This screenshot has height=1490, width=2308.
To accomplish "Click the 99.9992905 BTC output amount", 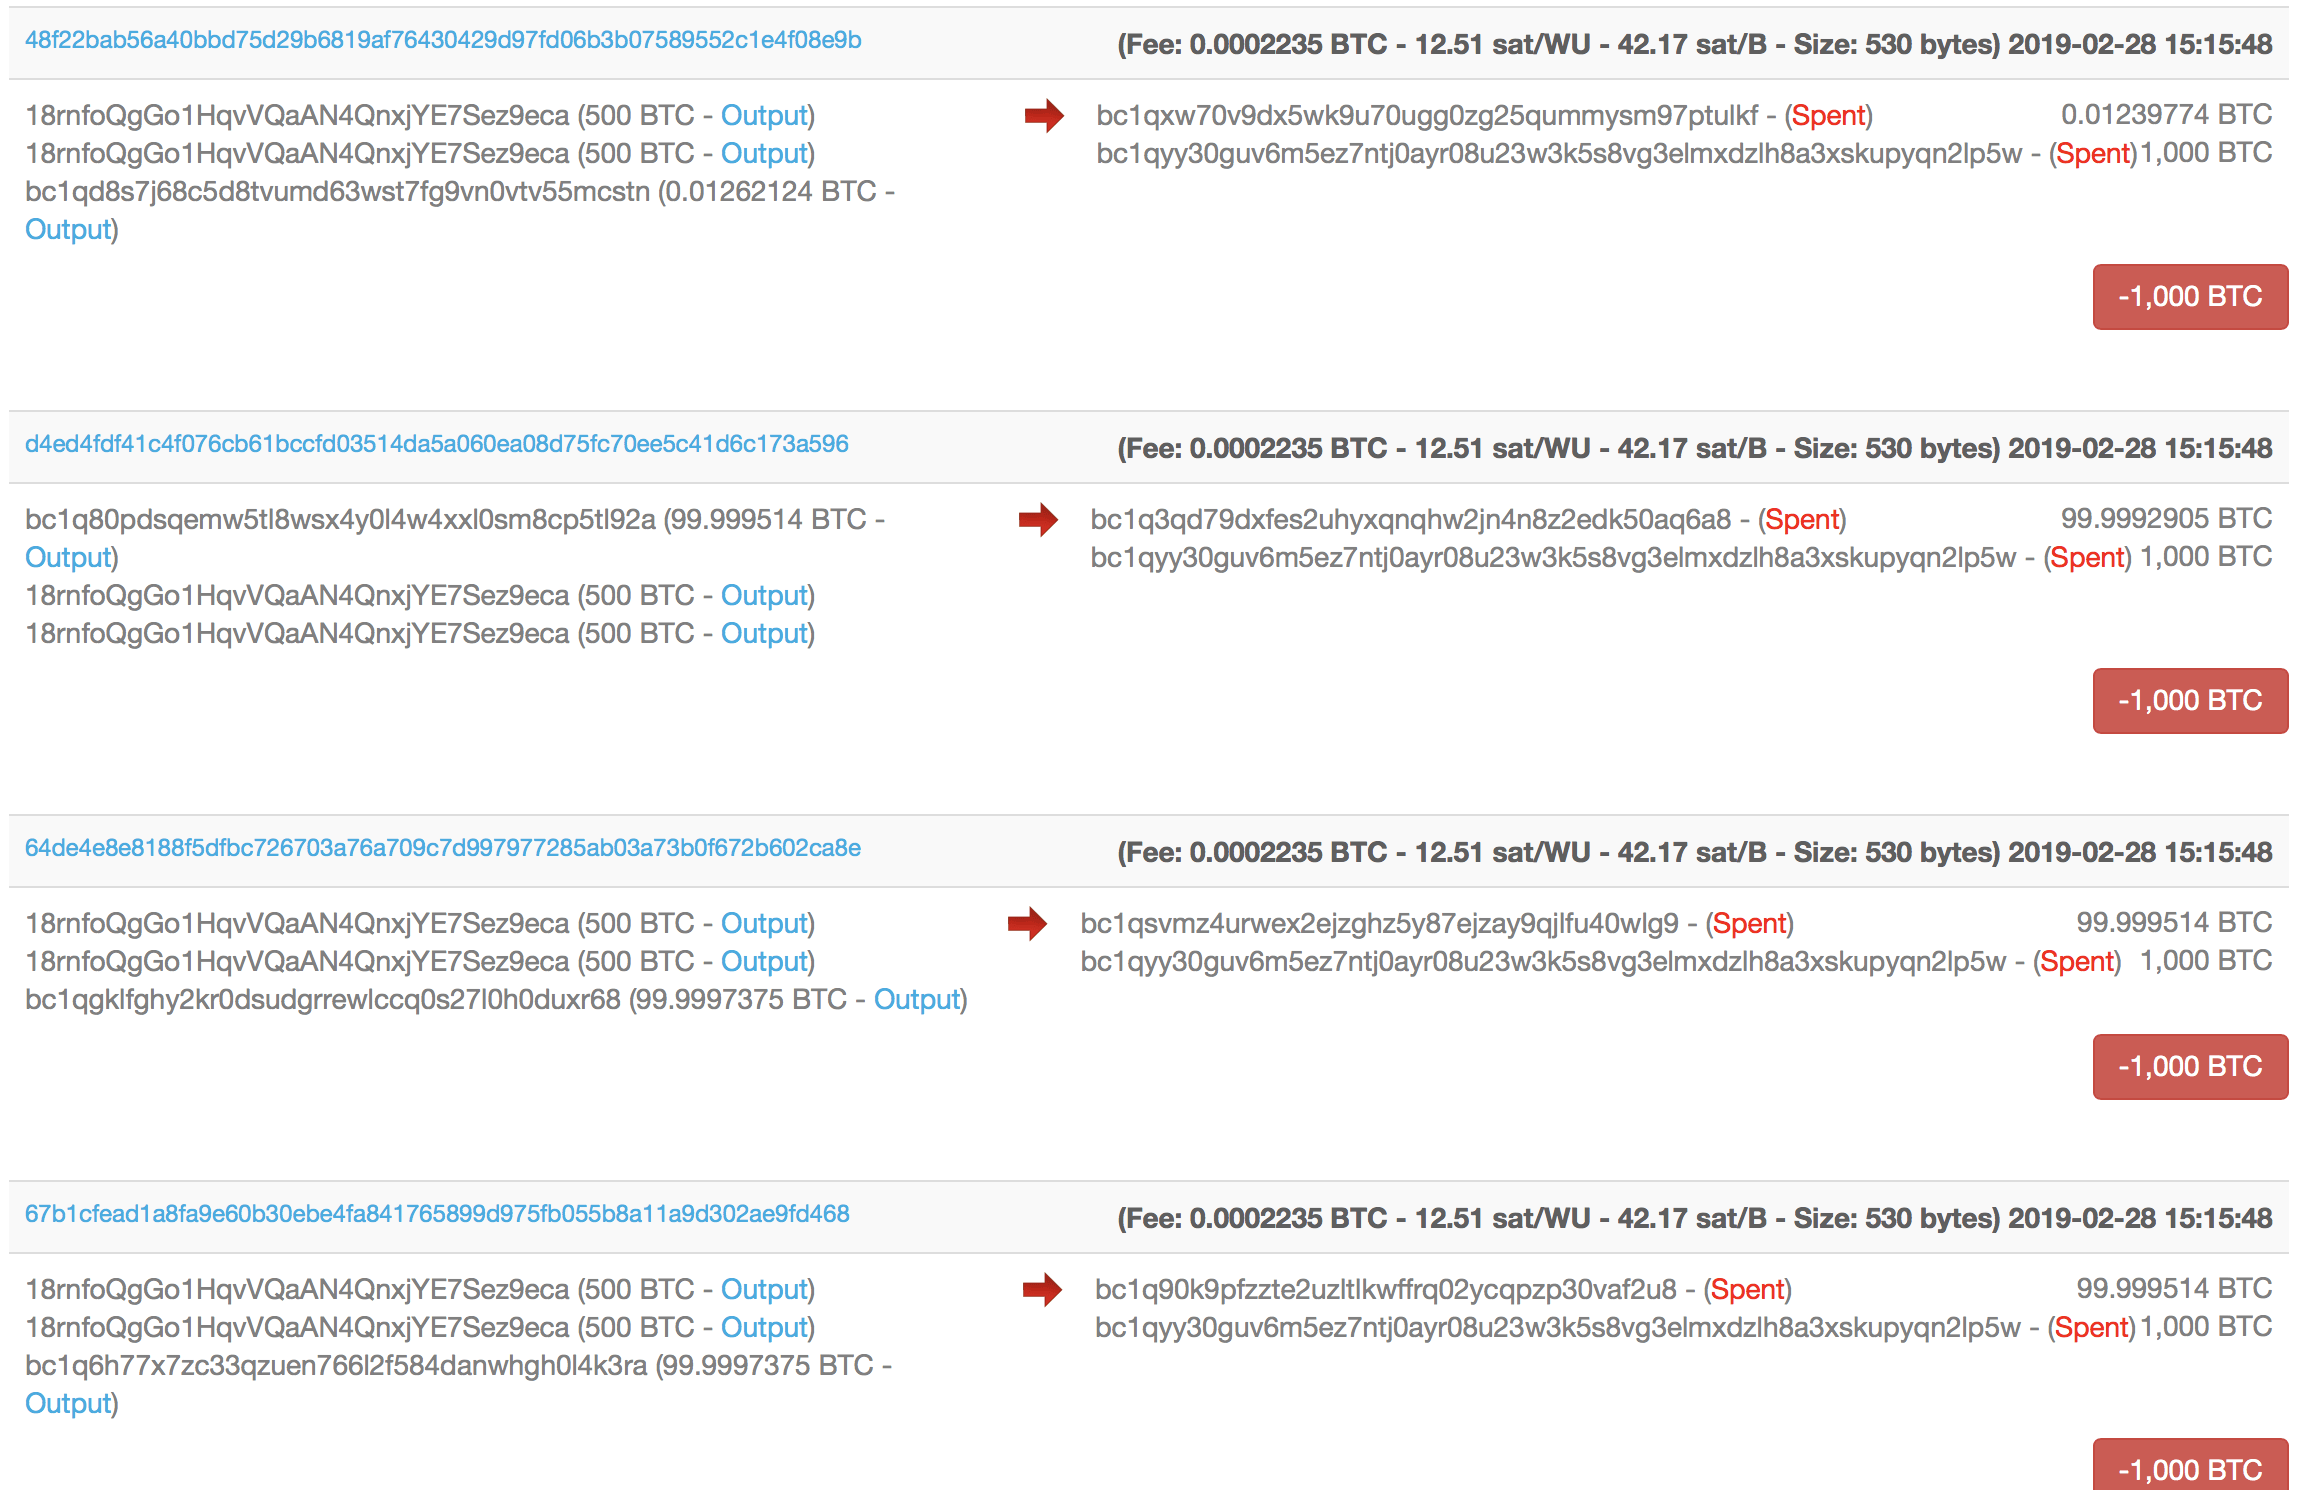I will 2166,519.
